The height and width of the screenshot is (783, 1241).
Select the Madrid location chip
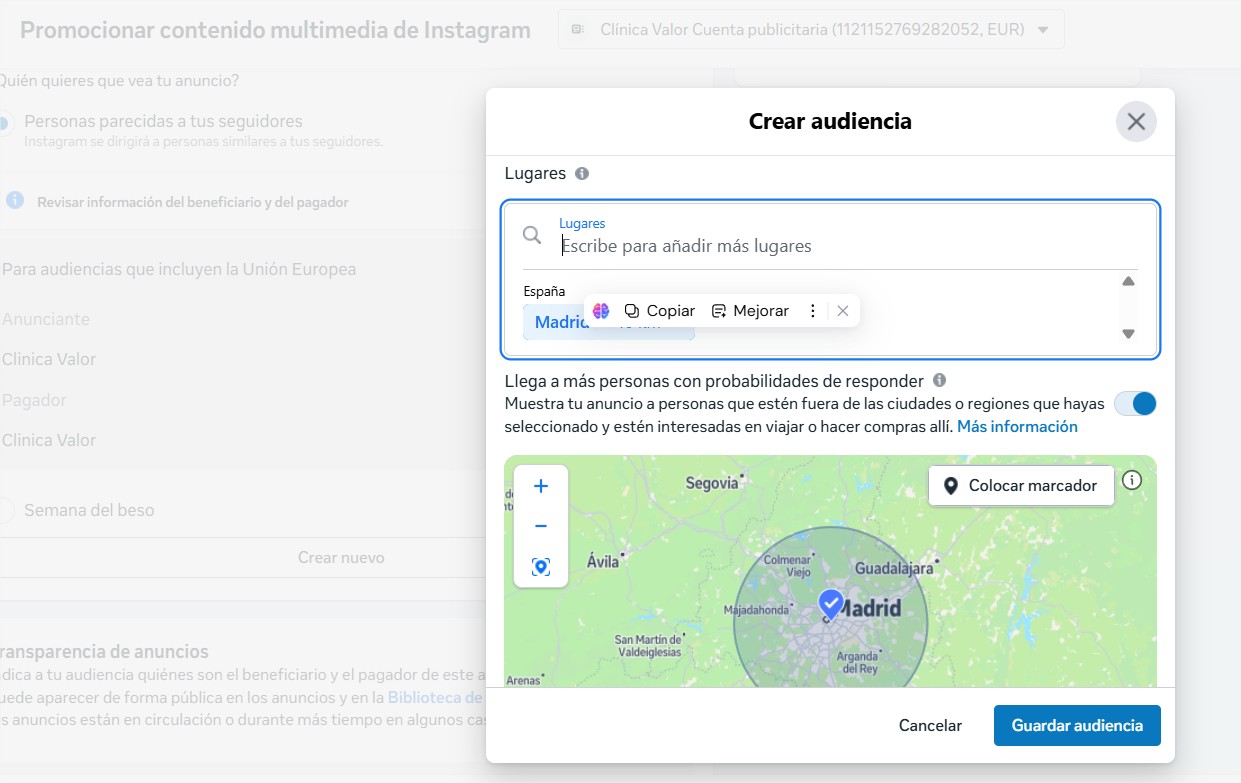[609, 322]
